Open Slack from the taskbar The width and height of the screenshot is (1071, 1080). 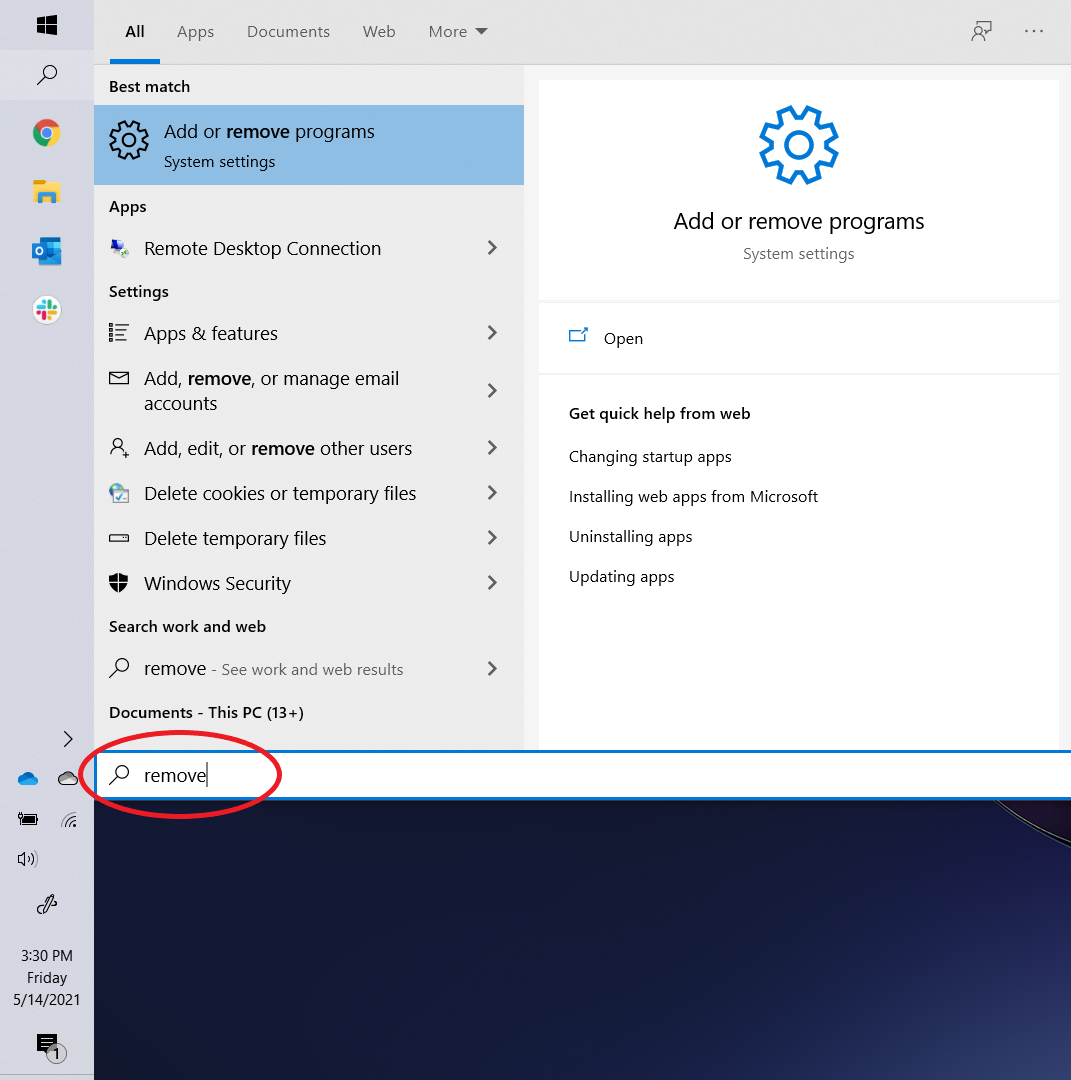(46, 310)
